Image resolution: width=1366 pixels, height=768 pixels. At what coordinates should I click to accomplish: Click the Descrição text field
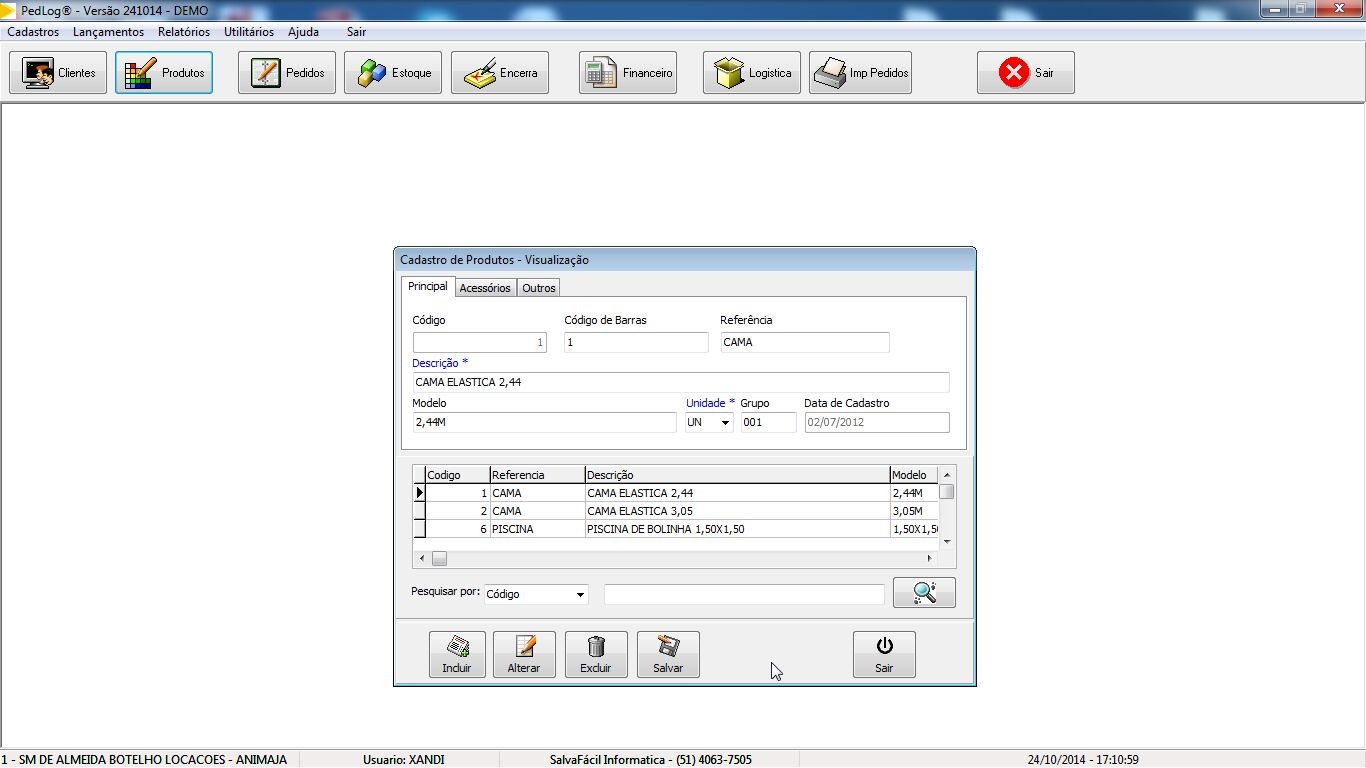680,382
